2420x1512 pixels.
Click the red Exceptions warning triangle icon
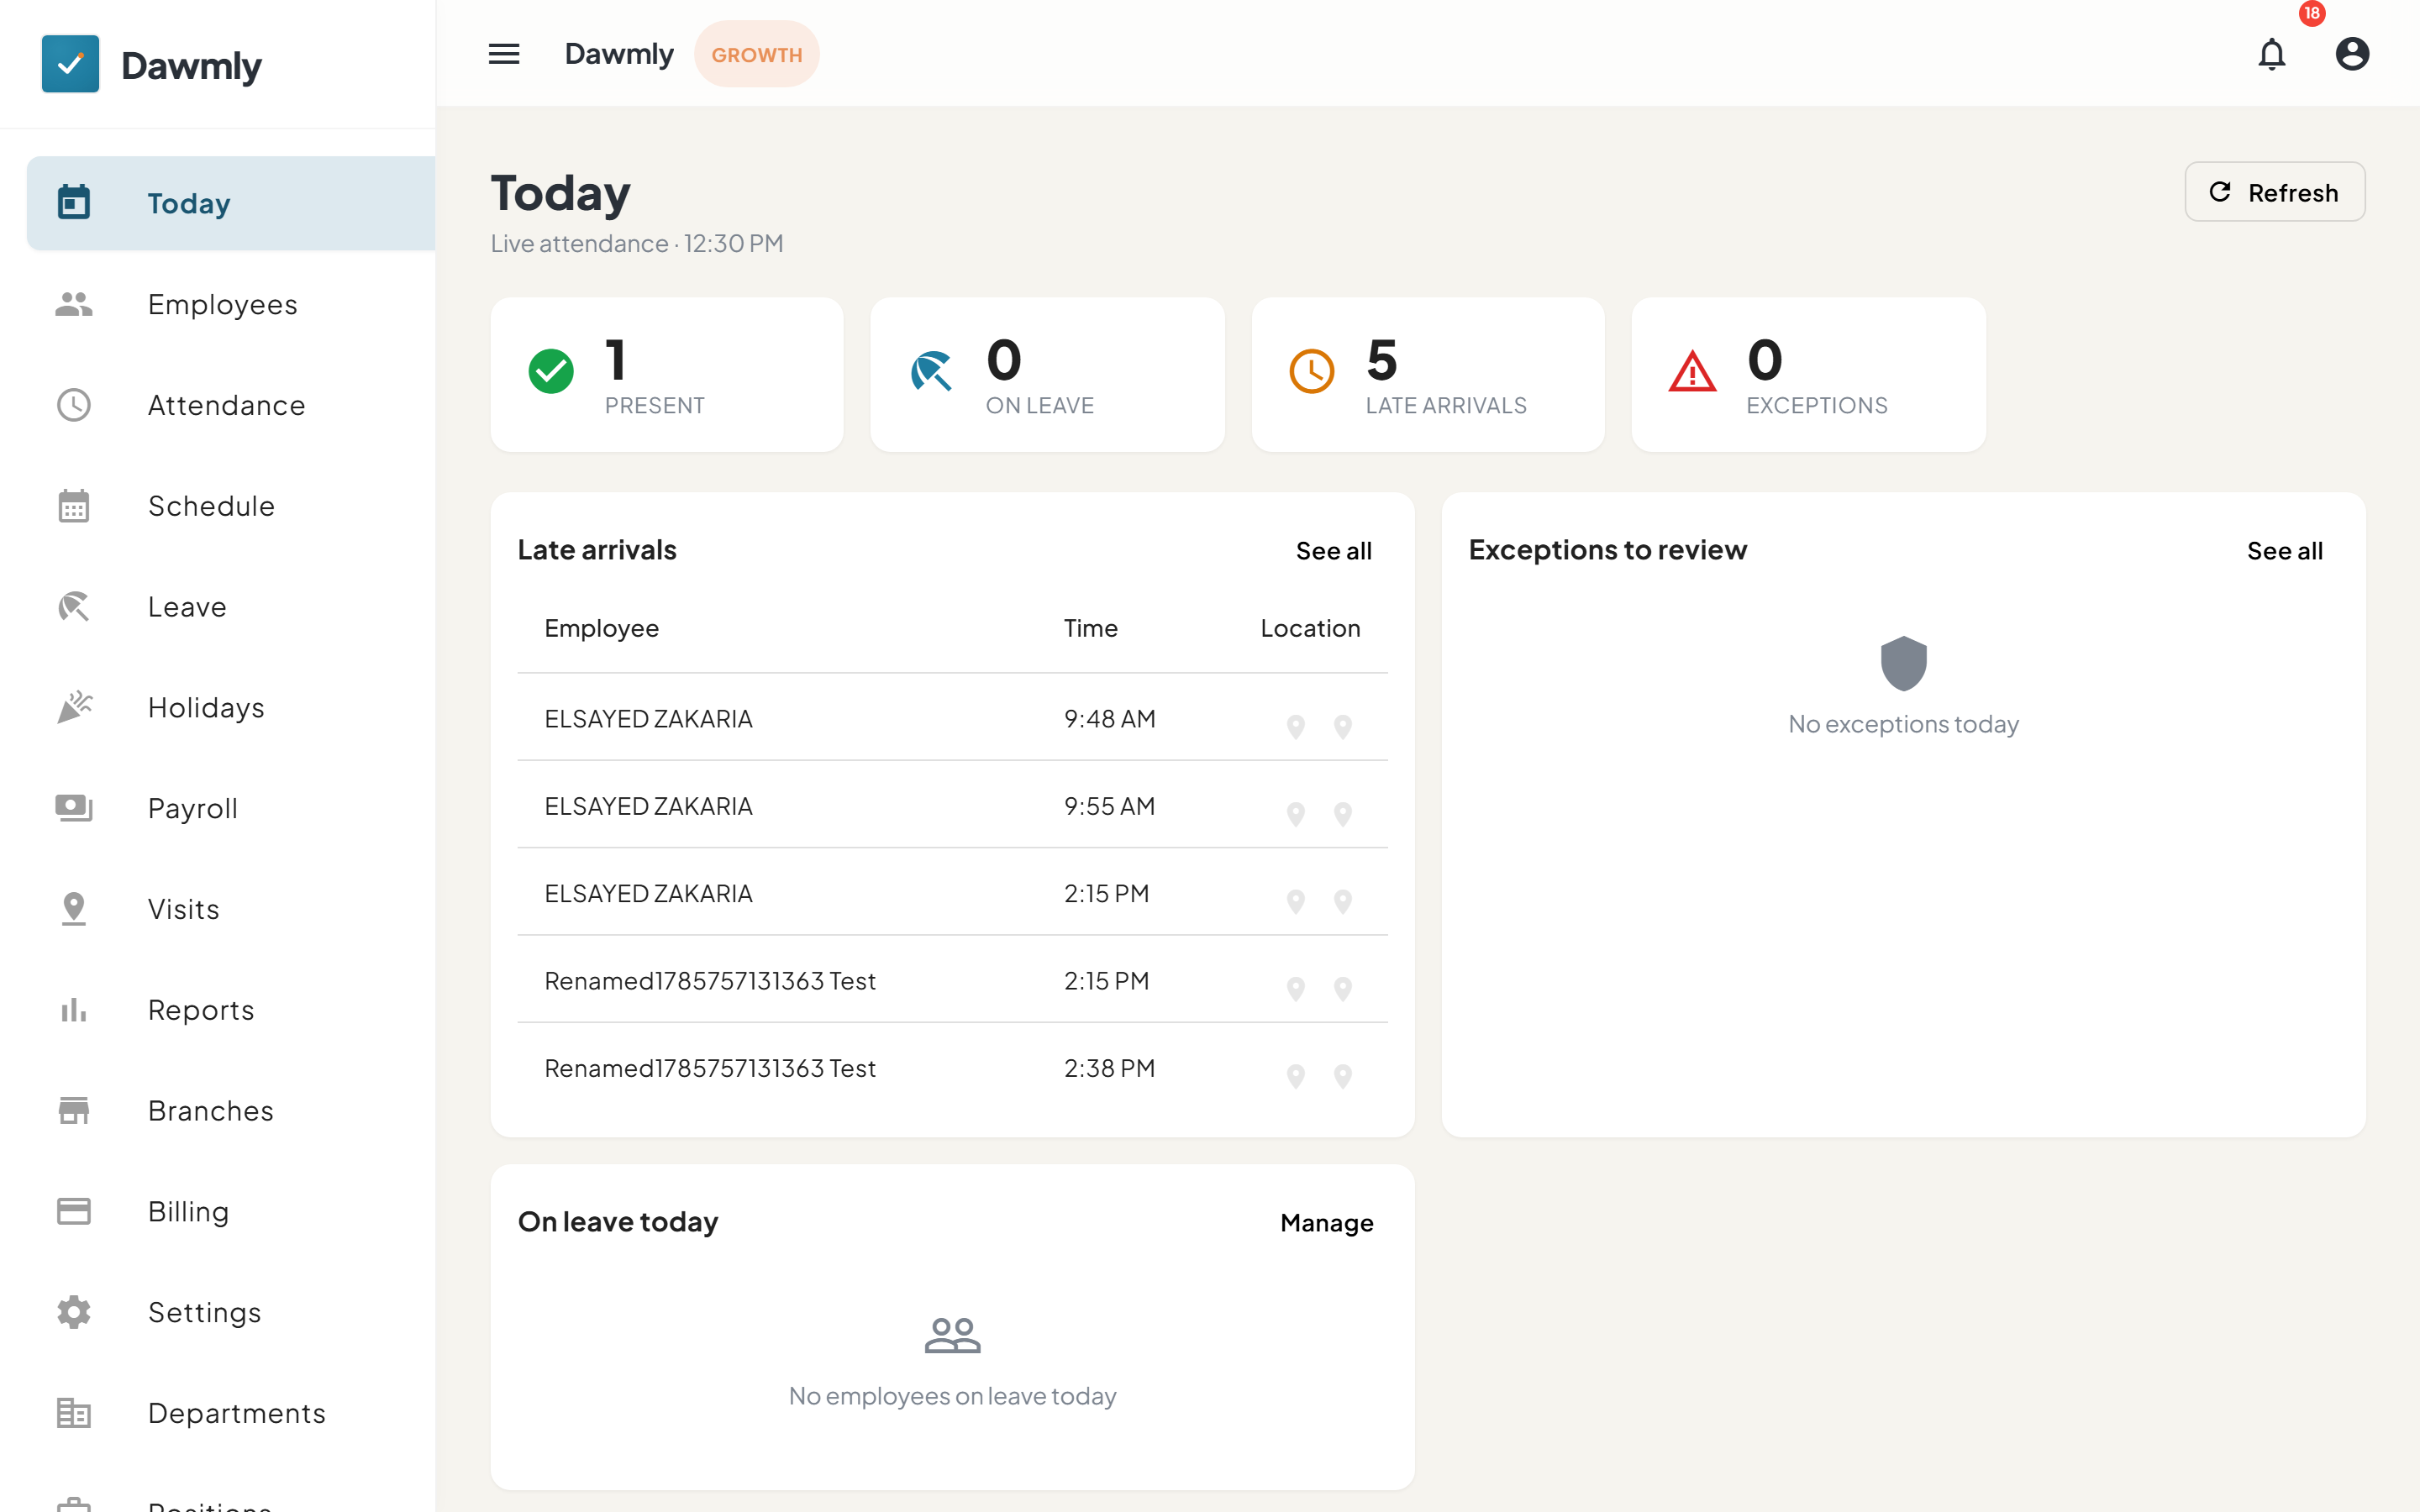1693,372
